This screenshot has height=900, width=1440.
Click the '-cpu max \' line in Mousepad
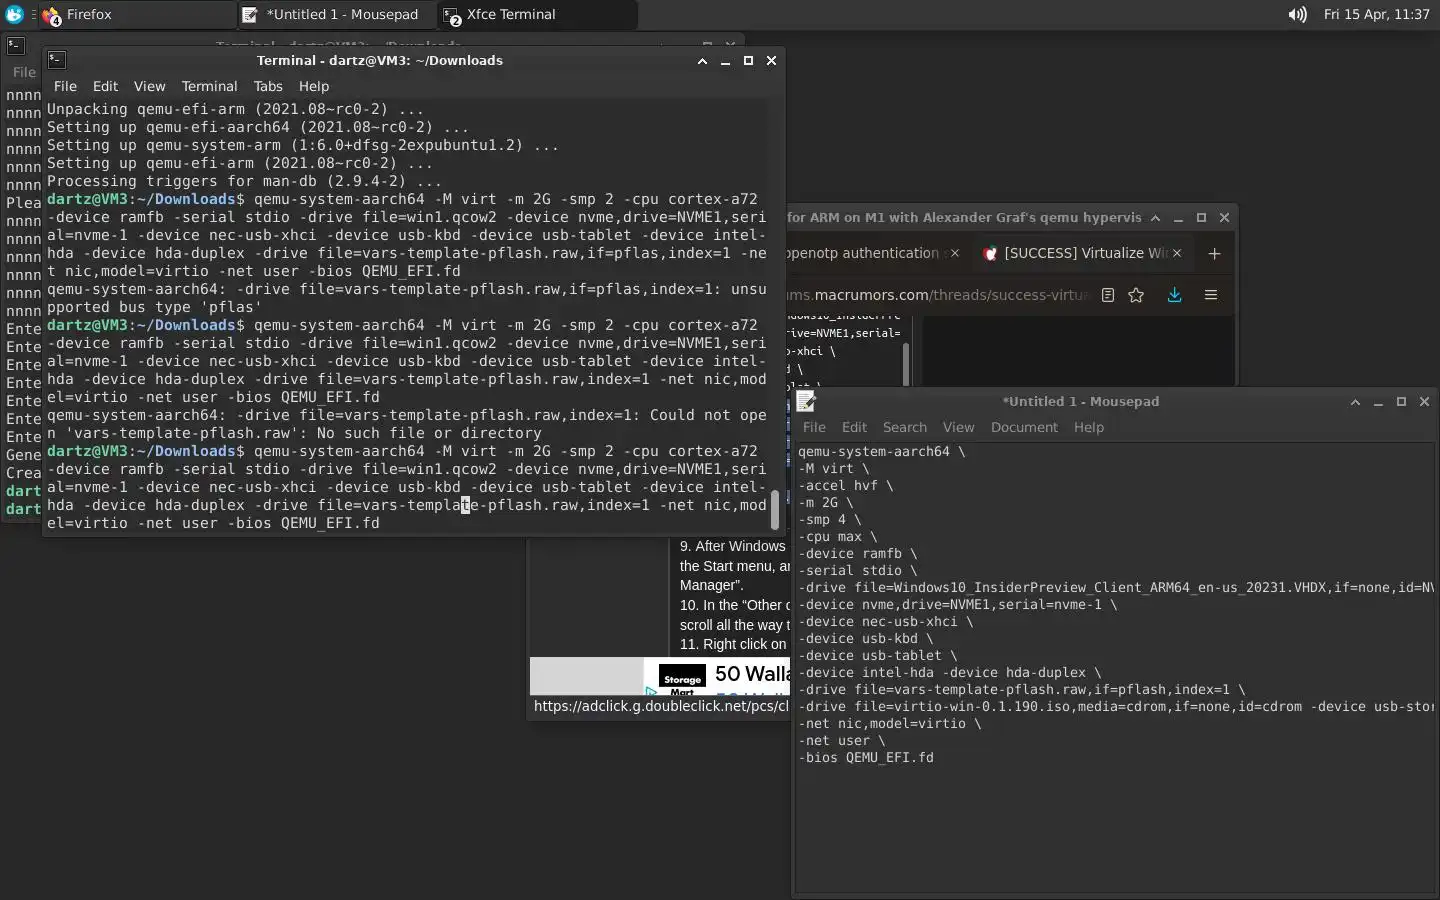click(837, 536)
